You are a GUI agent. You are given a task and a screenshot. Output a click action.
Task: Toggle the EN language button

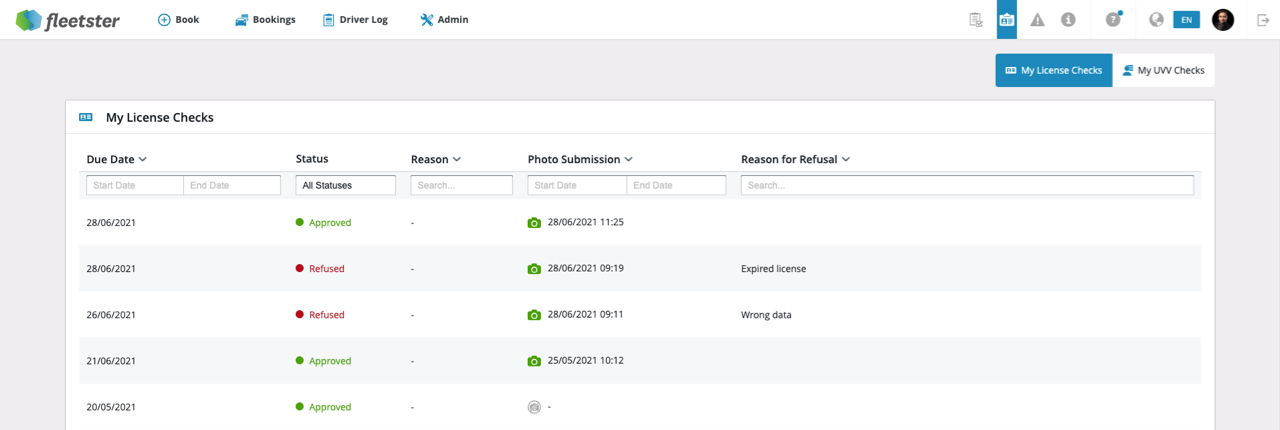[1186, 19]
